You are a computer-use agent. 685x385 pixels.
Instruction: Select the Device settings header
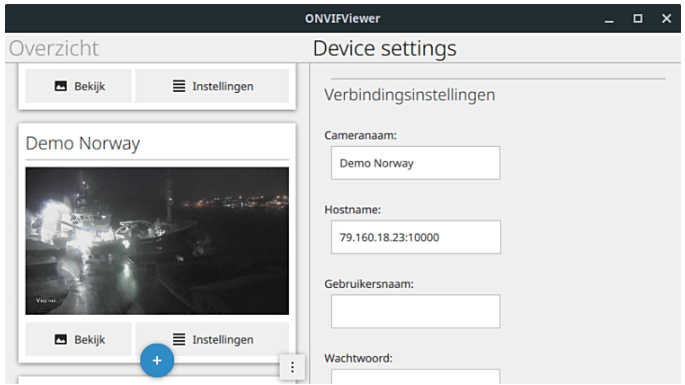384,49
